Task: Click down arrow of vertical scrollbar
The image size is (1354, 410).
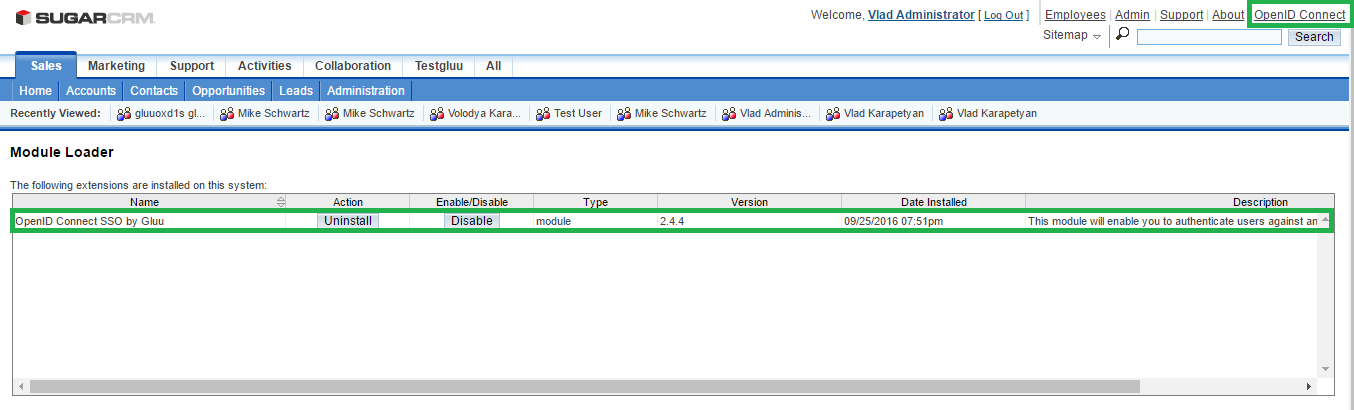Action: click(1326, 368)
